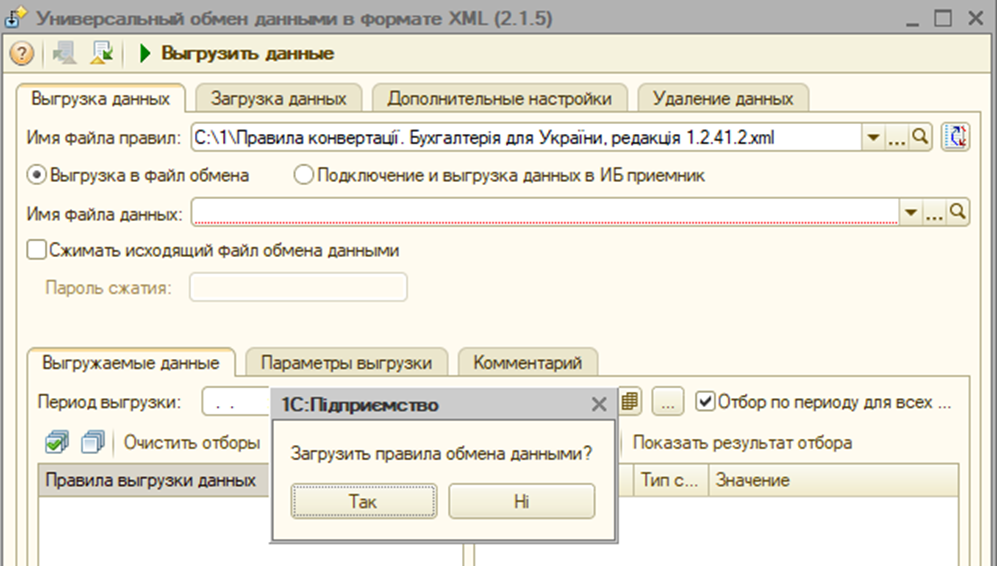
Task: Click the Имя файла данных input field
Action: (x=546, y=212)
